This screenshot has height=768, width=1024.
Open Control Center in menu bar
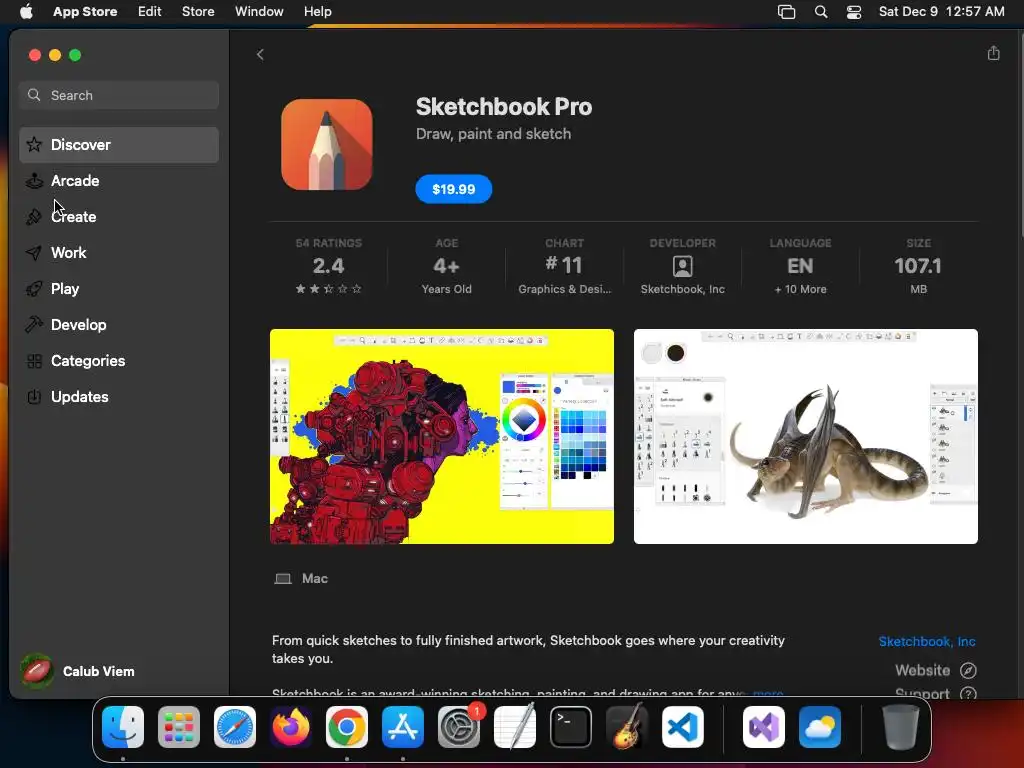click(x=854, y=12)
